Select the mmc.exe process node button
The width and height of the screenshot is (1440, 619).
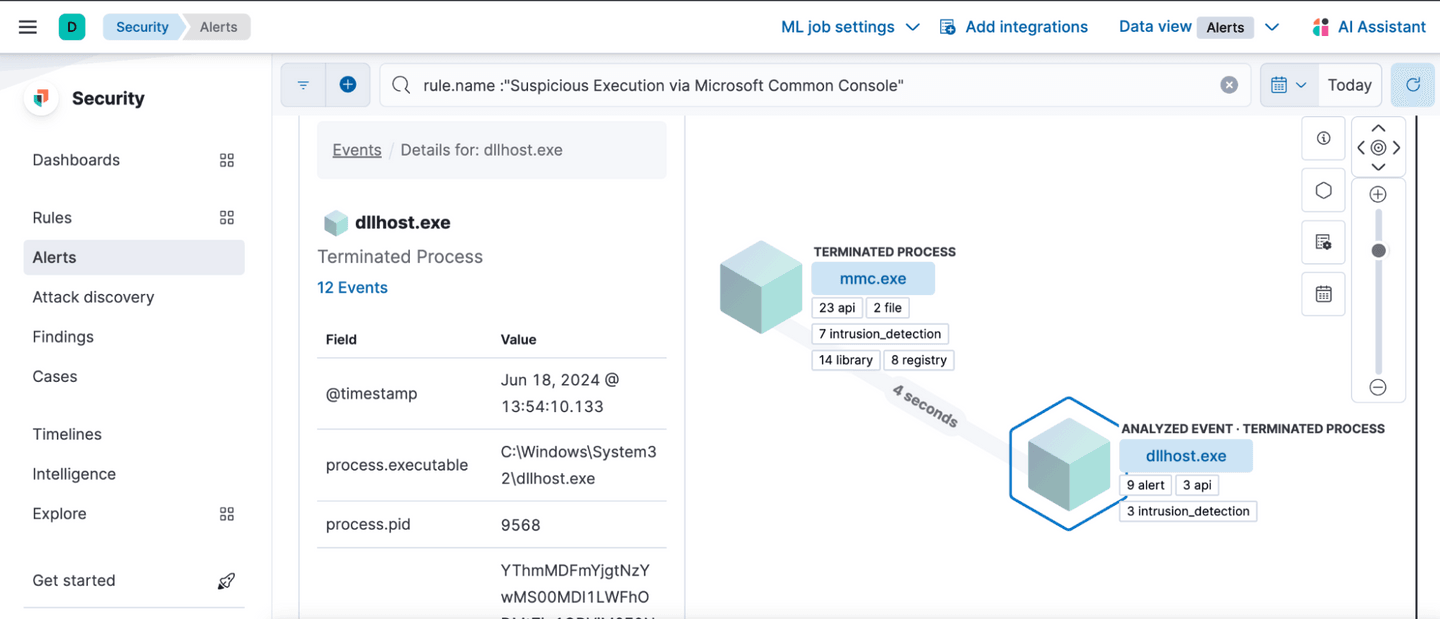[x=872, y=279]
